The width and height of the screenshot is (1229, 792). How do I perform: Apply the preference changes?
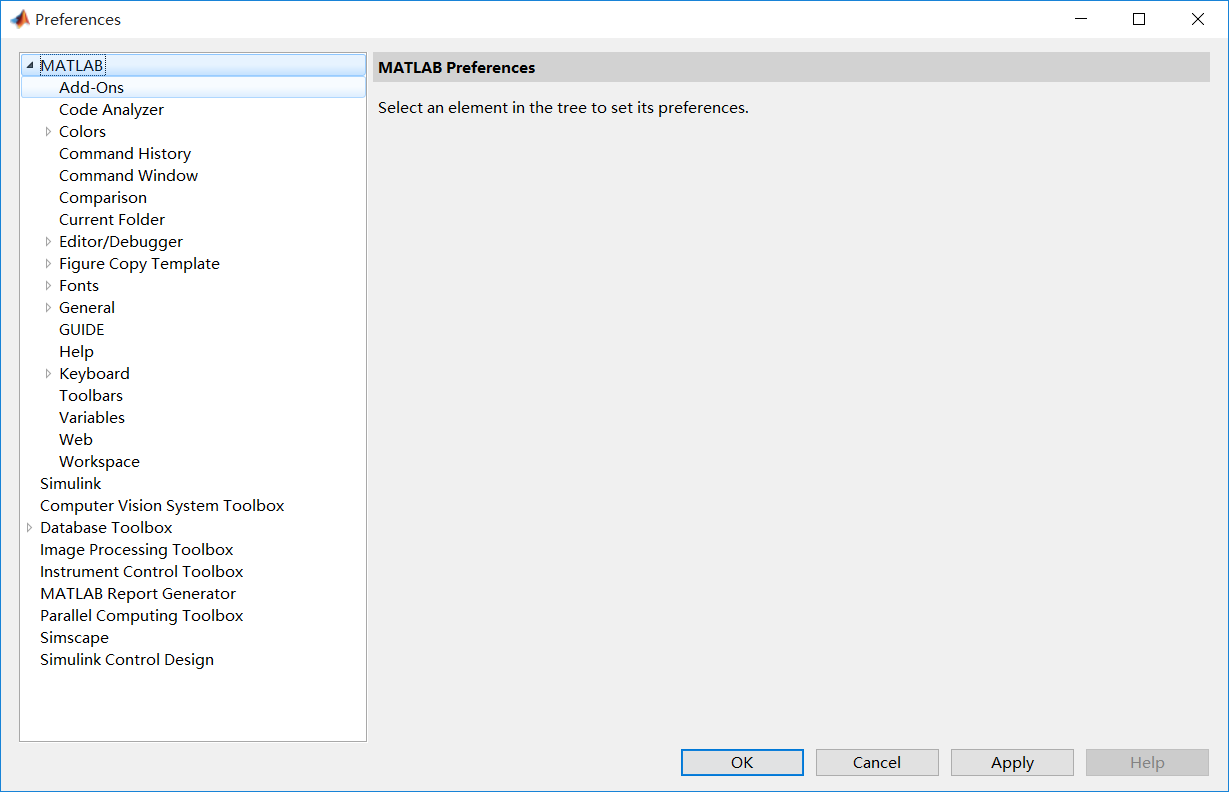click(1012, 762)
